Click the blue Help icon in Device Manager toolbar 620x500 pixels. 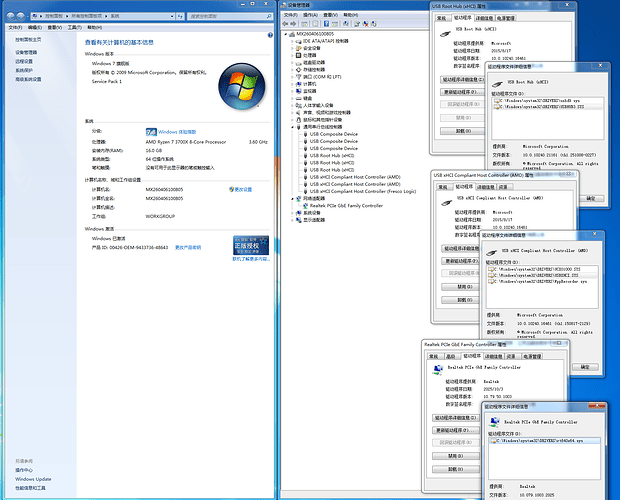coord(326,24)
